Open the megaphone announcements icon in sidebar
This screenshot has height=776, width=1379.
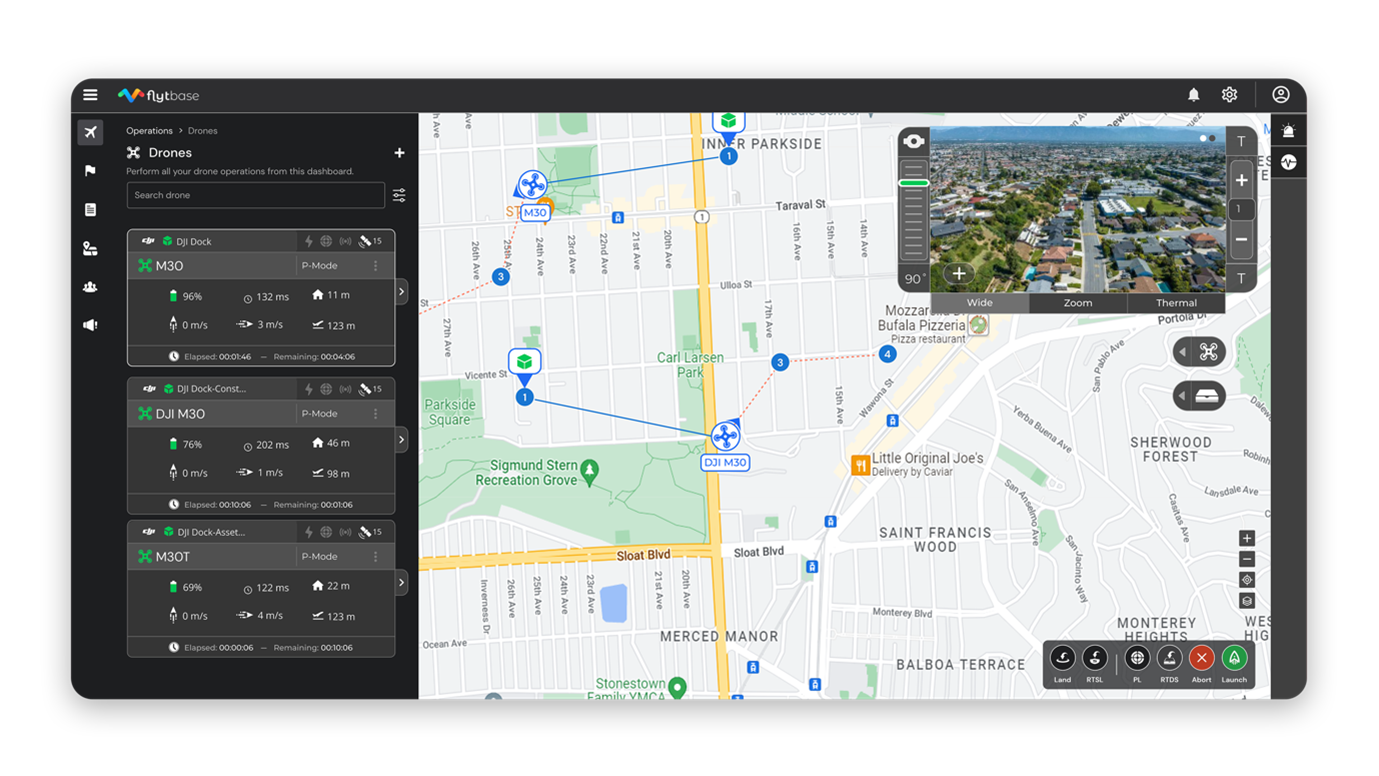(90, 325)
